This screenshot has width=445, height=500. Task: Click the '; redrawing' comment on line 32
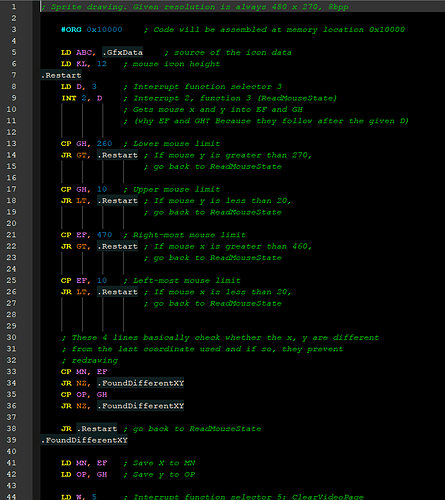pos(89,361)
